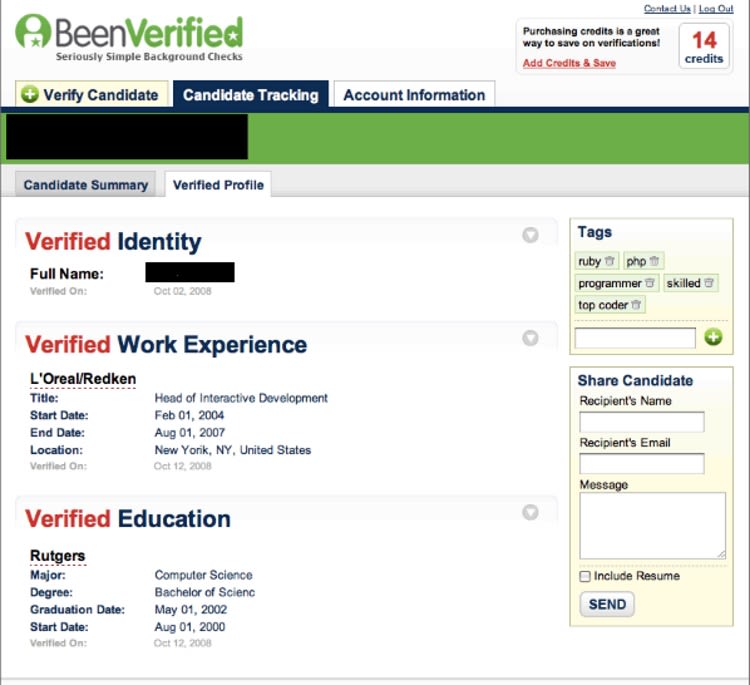This screenshot has height=685, width=750.
Task: Click the ruby tag label
Action: point(589,261)
